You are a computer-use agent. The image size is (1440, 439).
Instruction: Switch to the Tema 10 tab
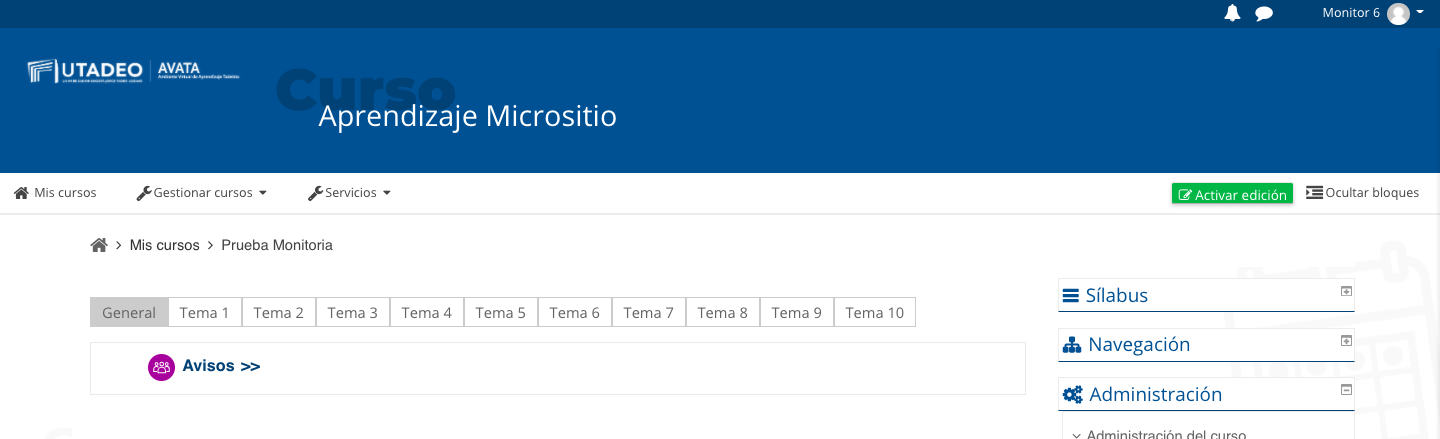point(875,312)
